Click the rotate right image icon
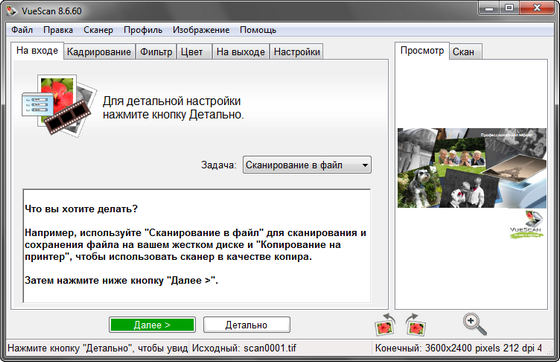 (416, 325)
